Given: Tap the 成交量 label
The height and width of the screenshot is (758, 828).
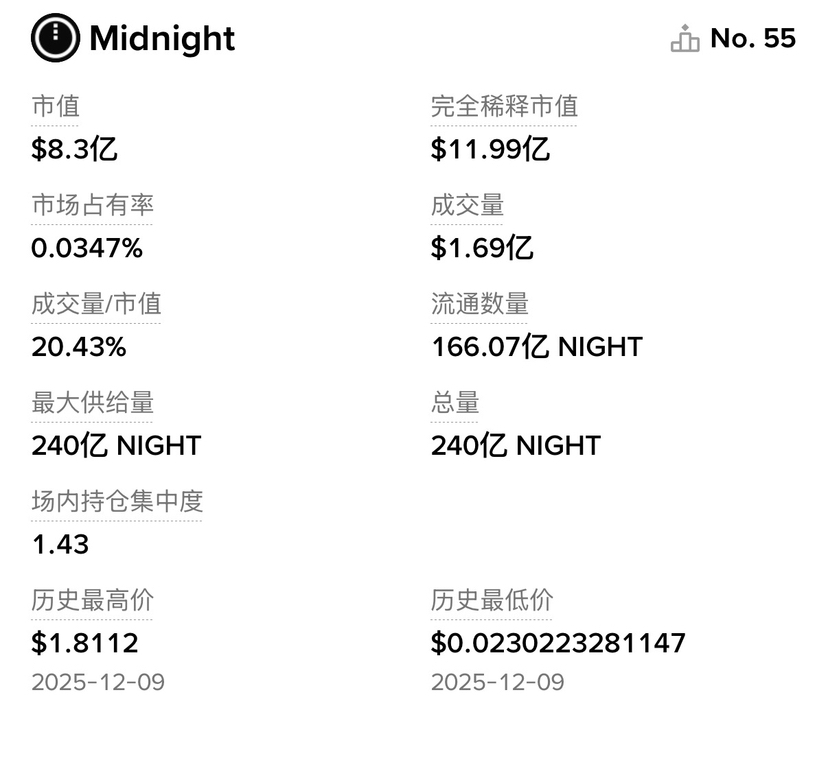Looking at the screenshot, I should [x=467, y=205].
